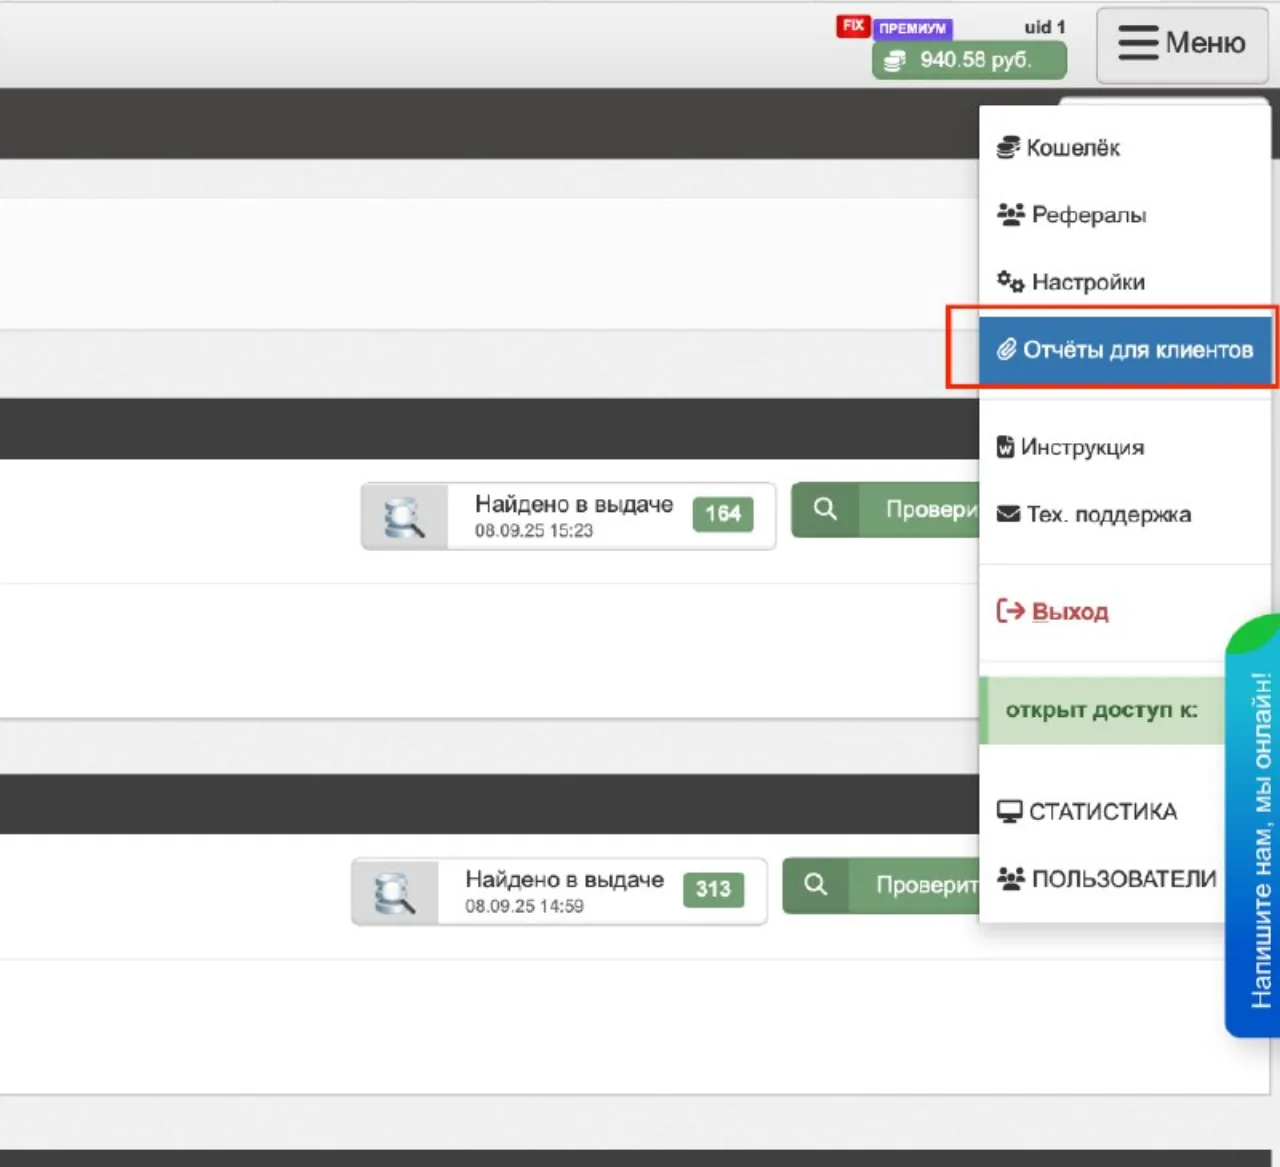The height and width of the screenshot is (1167, 1280).
Task: Open Кошелёк from the menu
Action: (1125, 148)
